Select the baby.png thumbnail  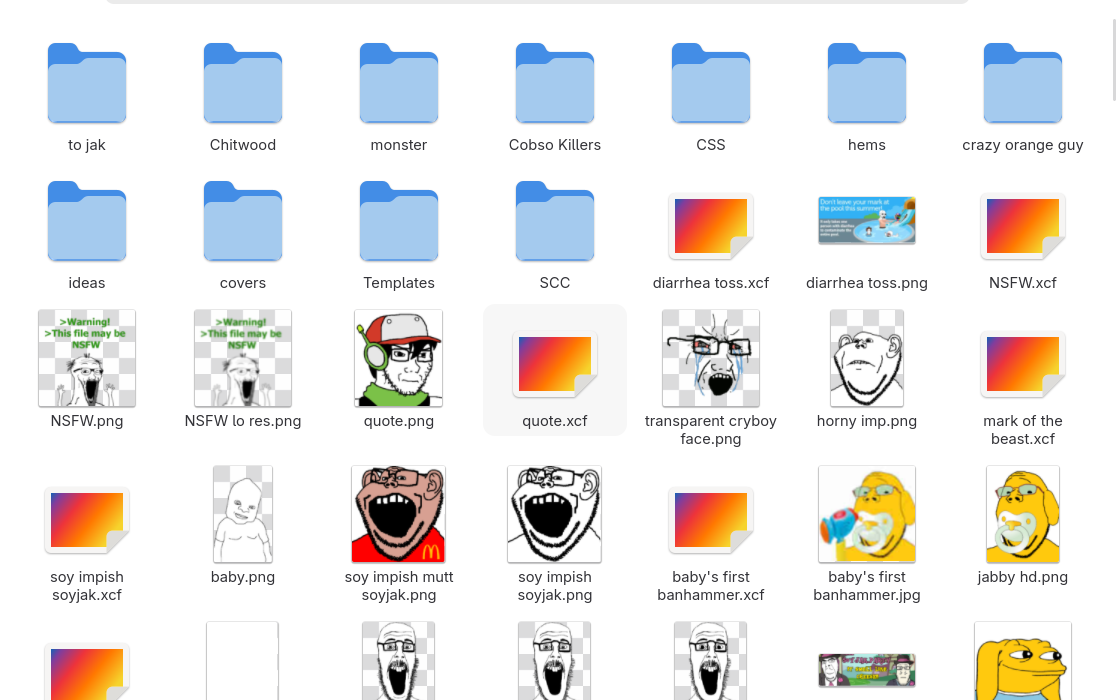[243, 514]
